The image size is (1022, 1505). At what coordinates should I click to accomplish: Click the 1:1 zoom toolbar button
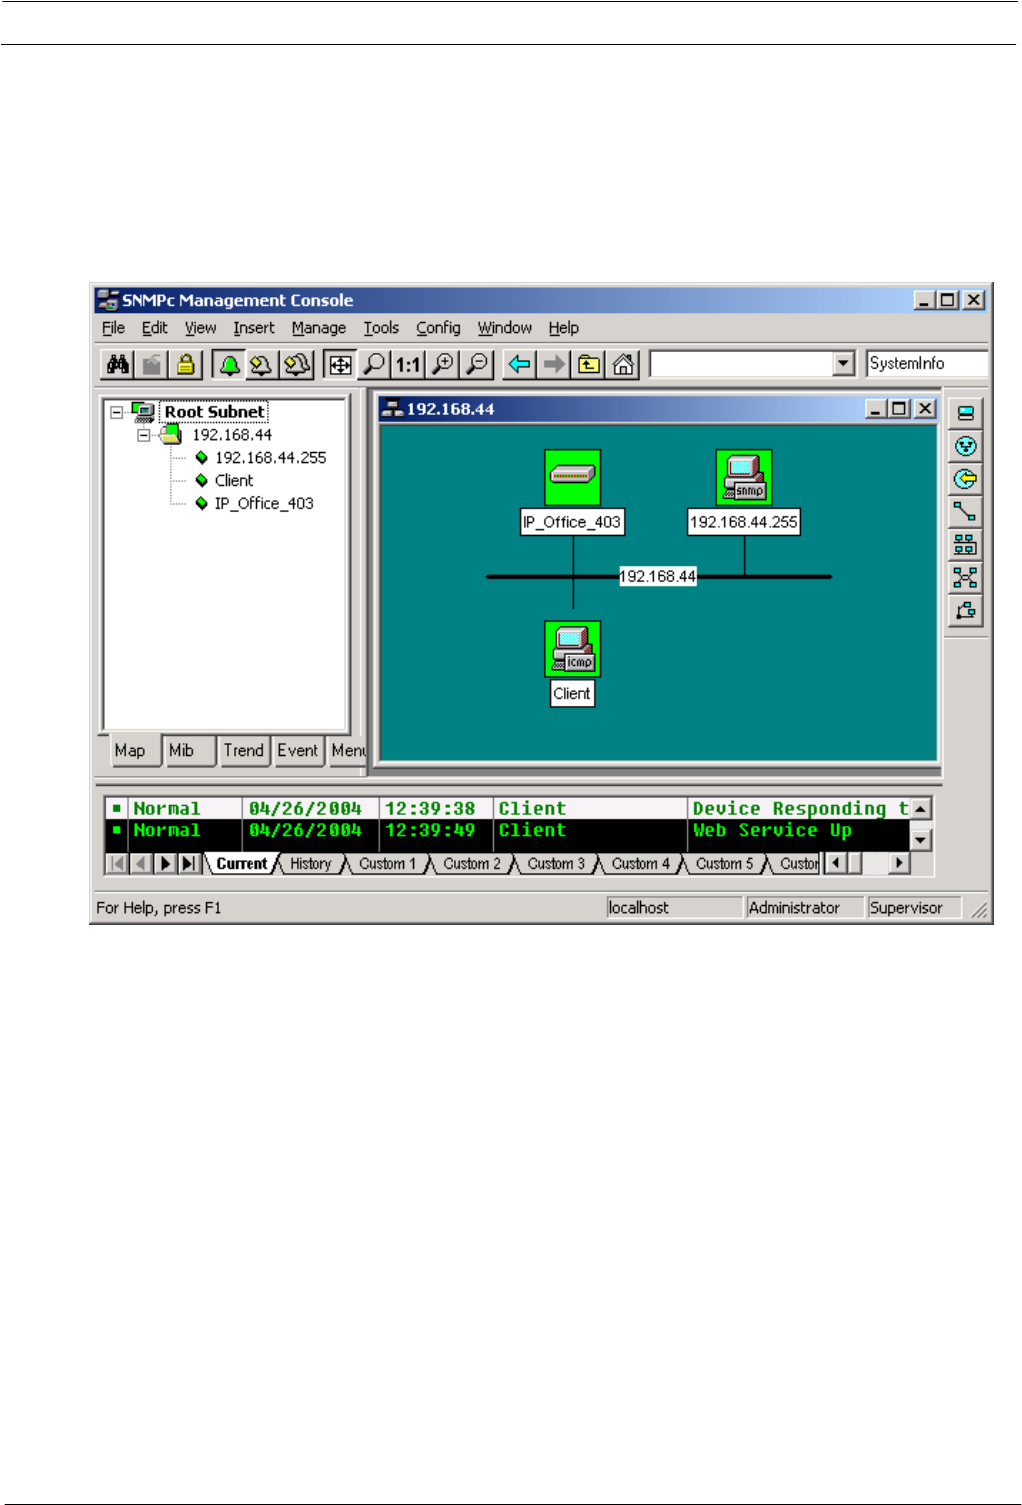tap(408, 365)
